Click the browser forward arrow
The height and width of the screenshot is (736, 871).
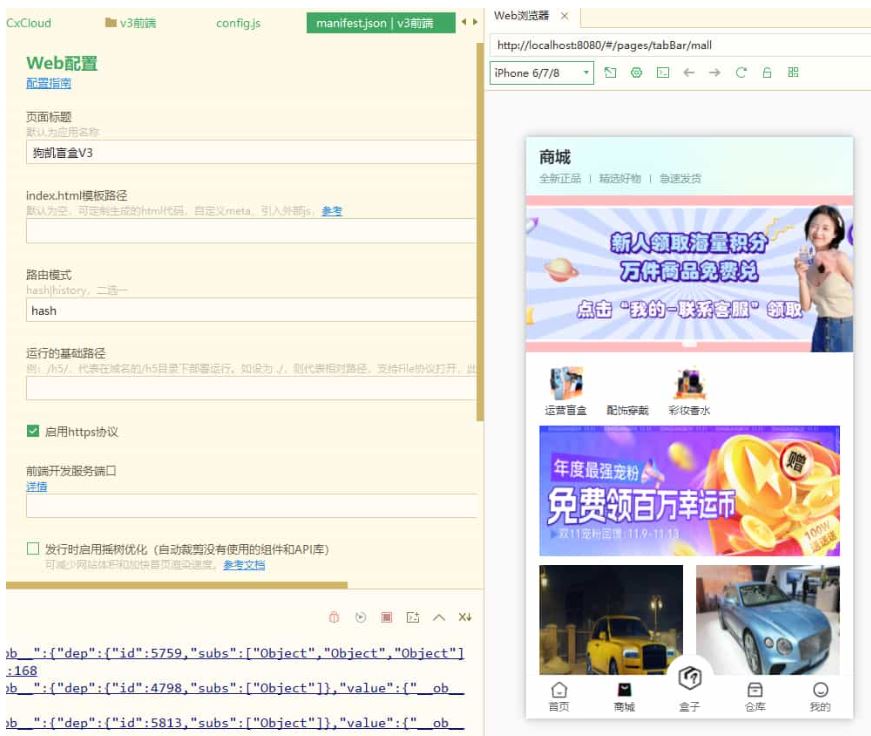click(714, 73)
